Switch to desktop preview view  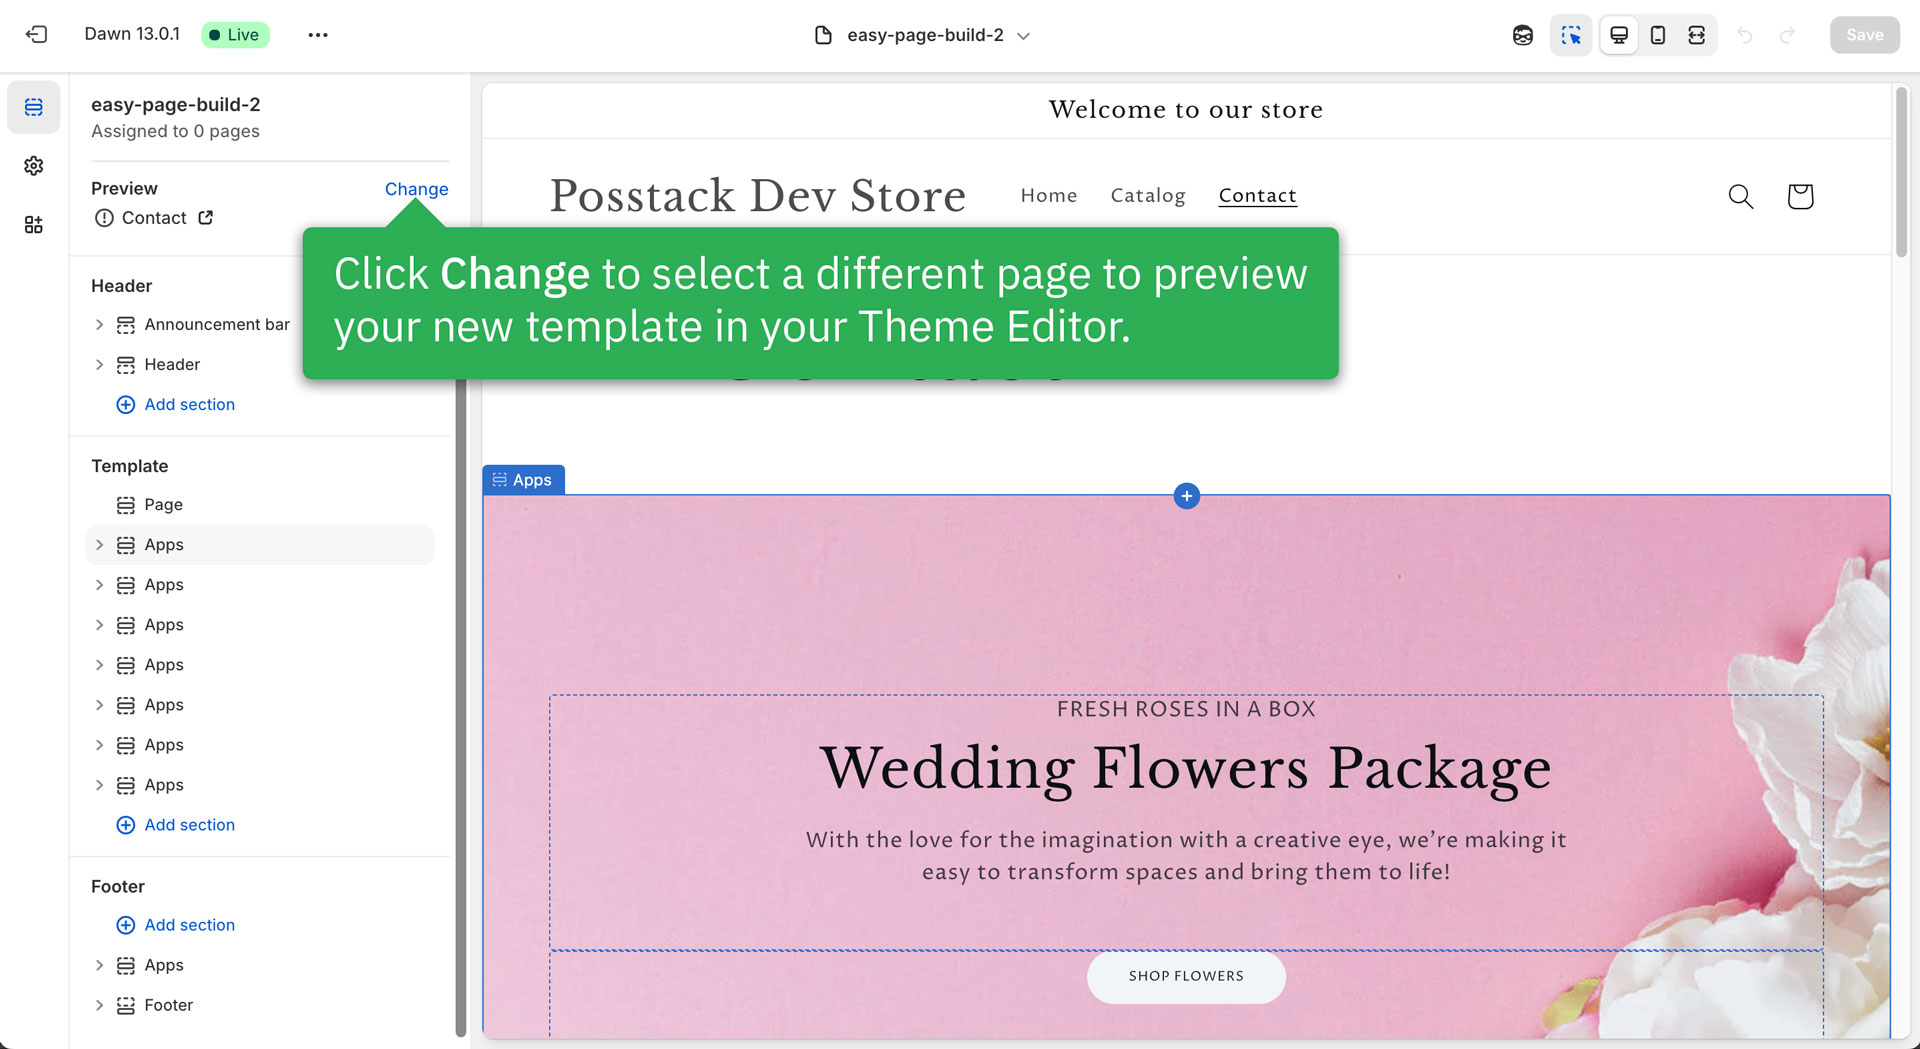coord(1619,35)
